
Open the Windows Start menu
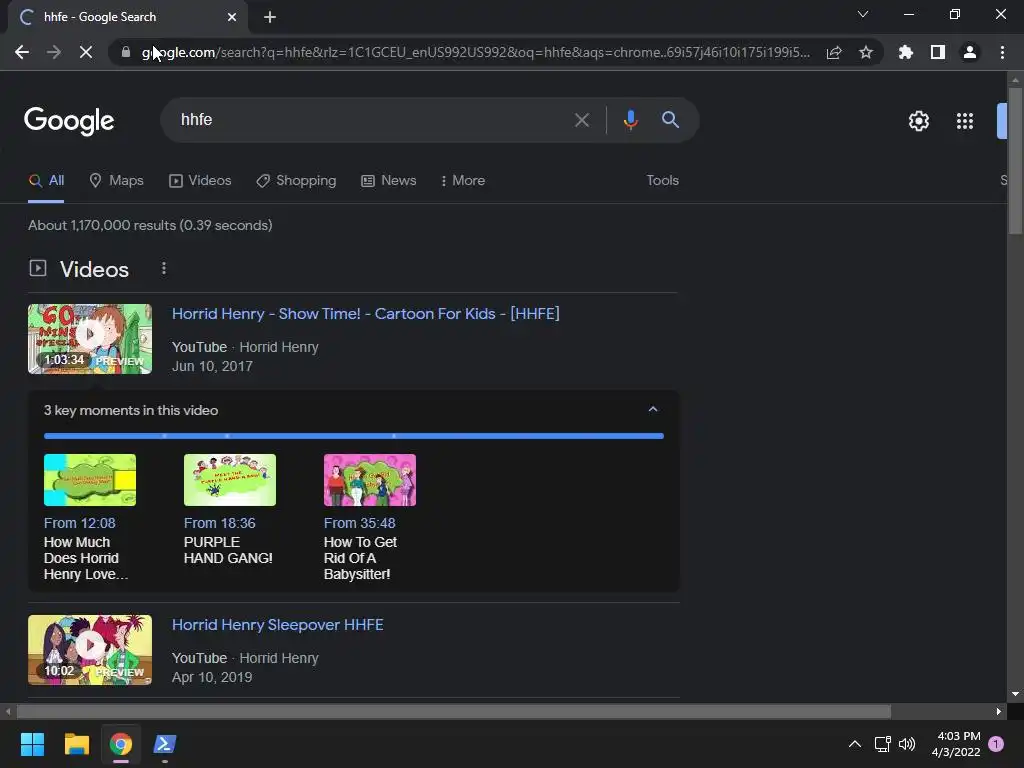point(32,744)
